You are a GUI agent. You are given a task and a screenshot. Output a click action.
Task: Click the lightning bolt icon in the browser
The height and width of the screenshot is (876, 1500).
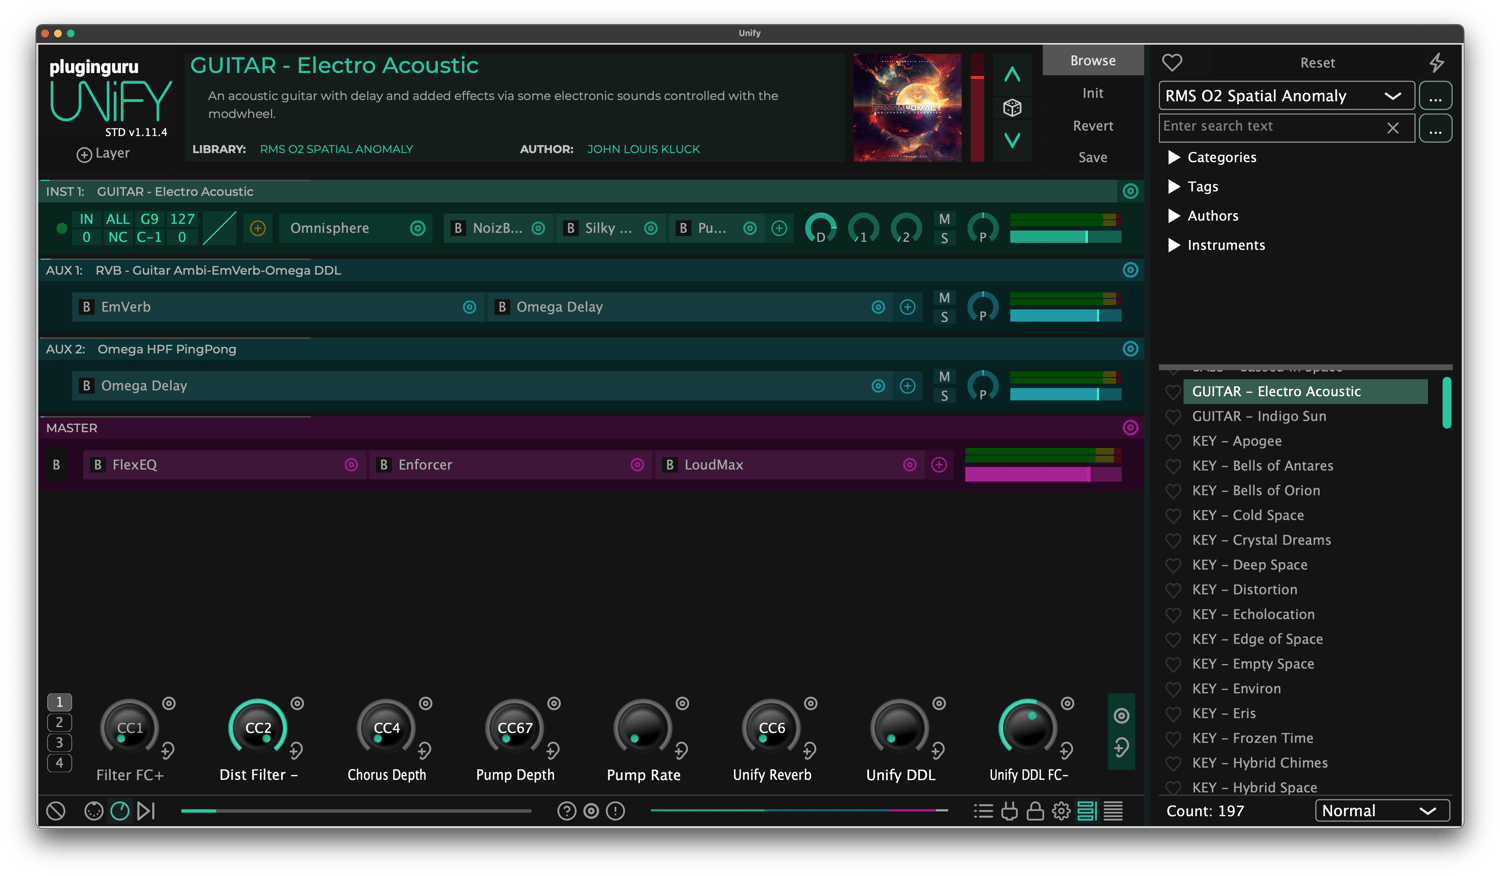point(1436,62)
